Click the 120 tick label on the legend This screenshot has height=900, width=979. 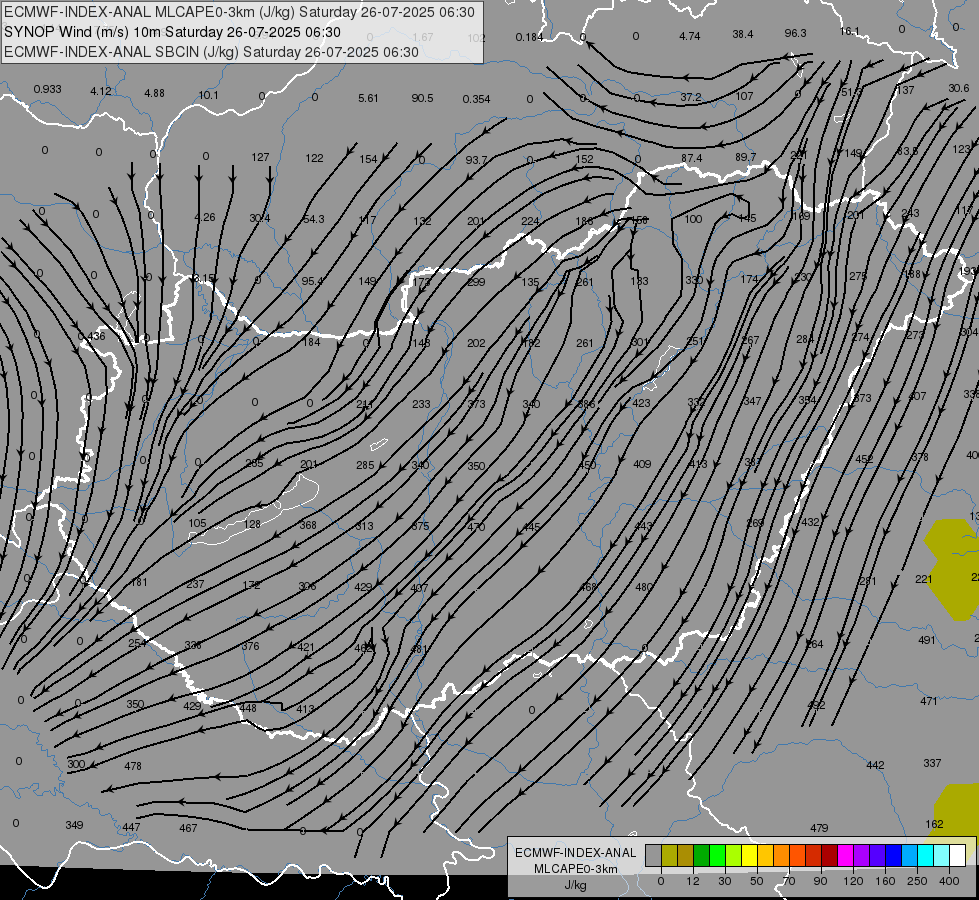coord(853,881)
